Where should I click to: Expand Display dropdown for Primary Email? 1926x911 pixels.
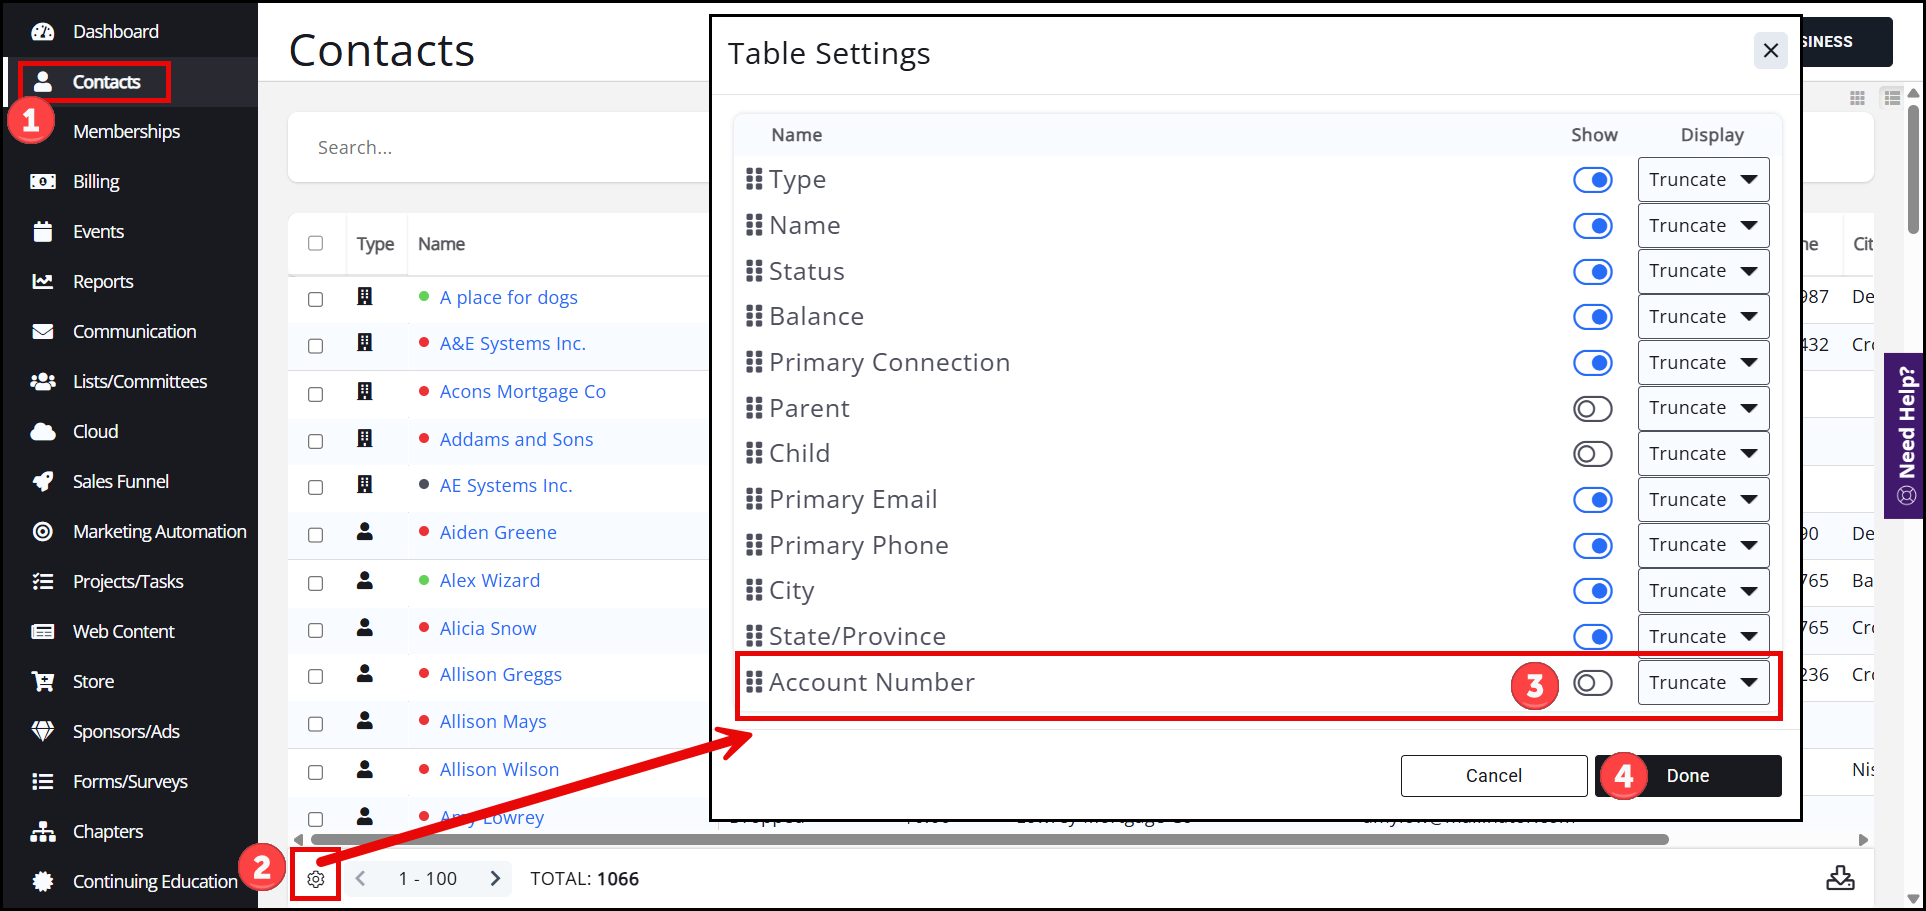(1703, 499)
